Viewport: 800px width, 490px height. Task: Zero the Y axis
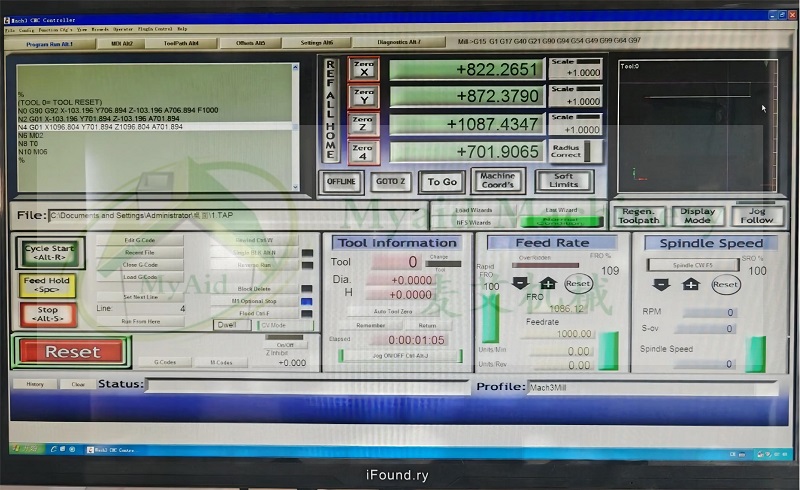(364, 96)
